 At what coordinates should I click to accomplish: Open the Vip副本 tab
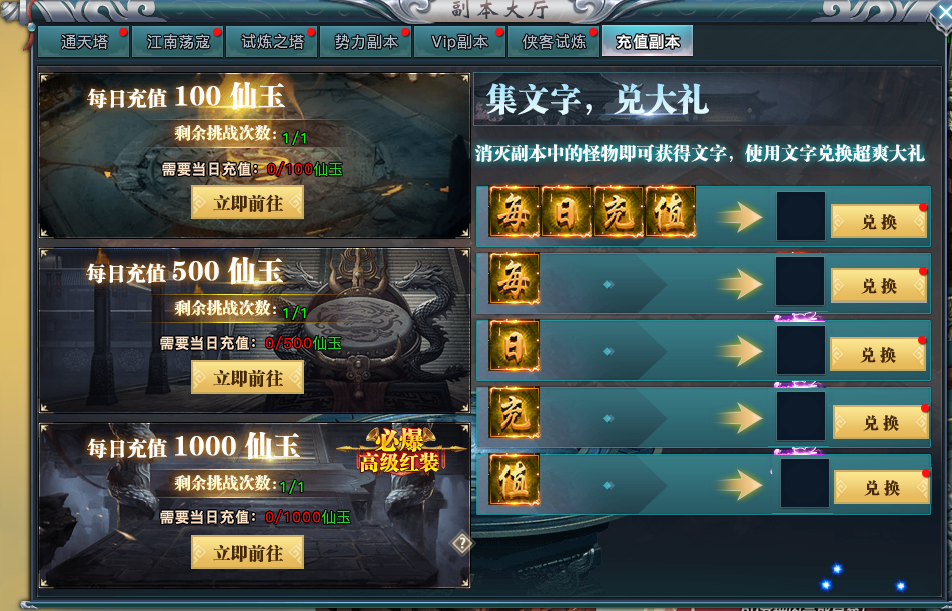(460, 41)
